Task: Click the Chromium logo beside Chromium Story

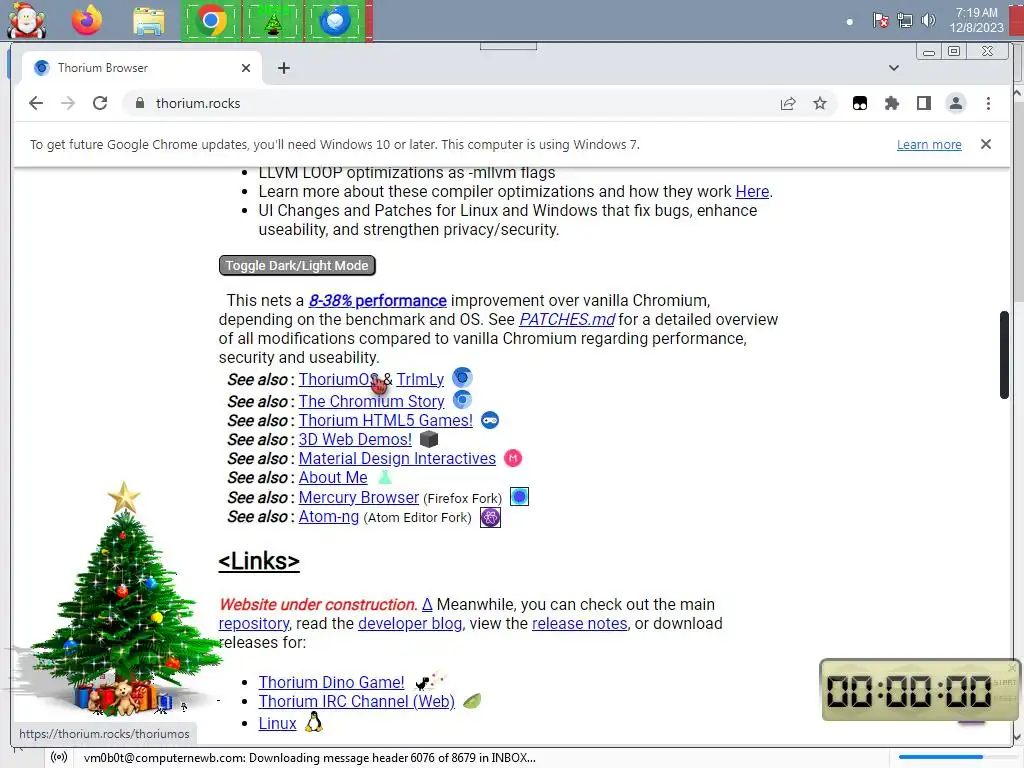Action: pos(462,399)
